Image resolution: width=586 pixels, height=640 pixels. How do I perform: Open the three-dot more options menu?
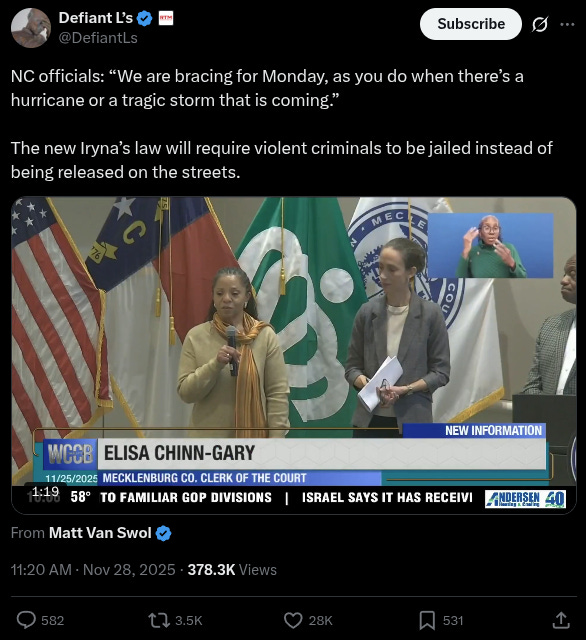[x=567, y=24]
